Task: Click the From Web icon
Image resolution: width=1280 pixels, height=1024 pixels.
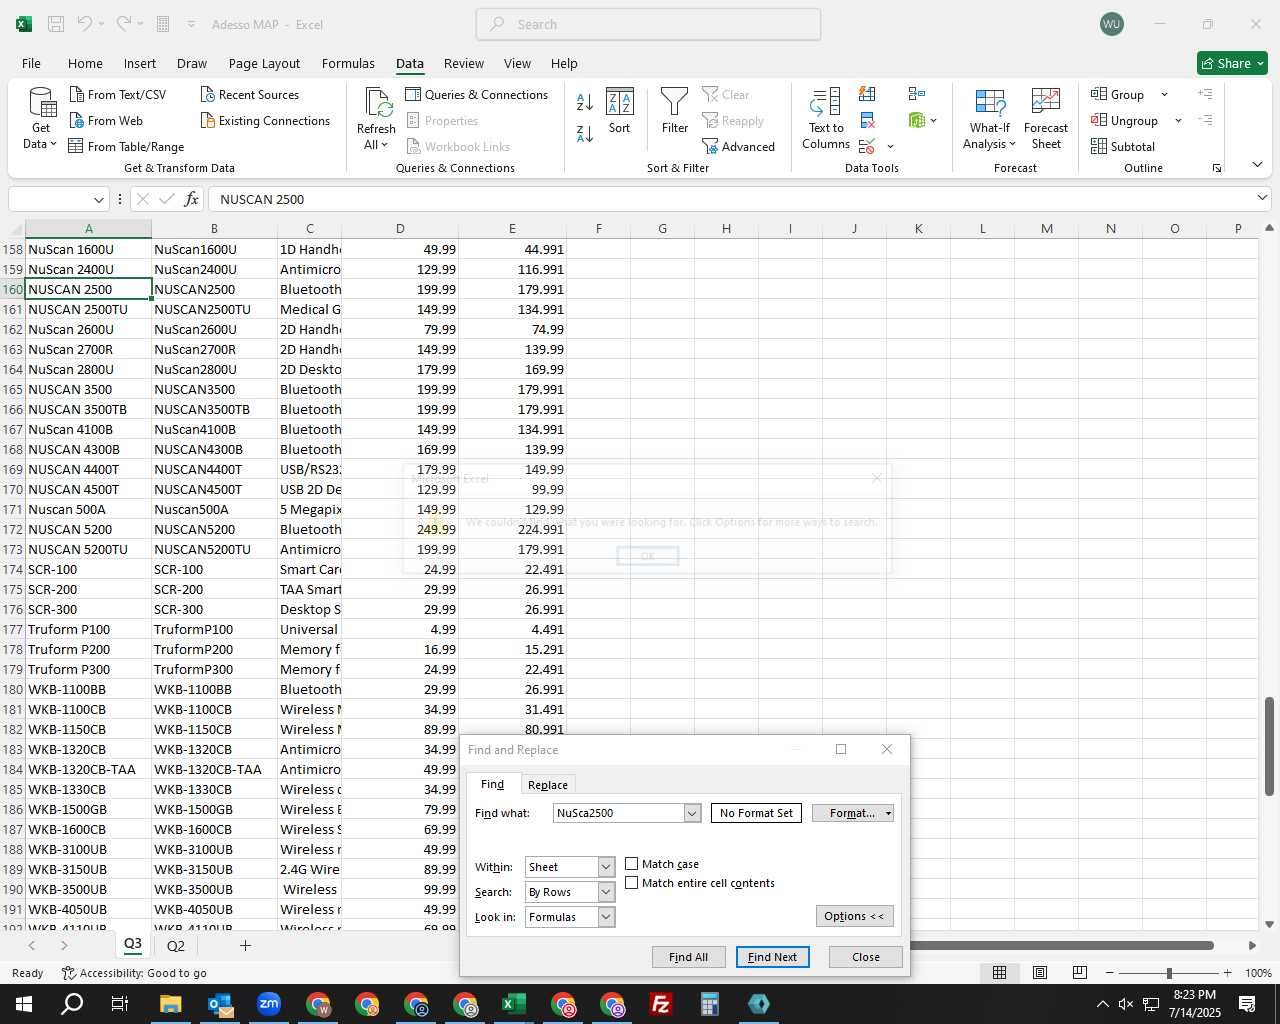Action: [x=106, y=120]
